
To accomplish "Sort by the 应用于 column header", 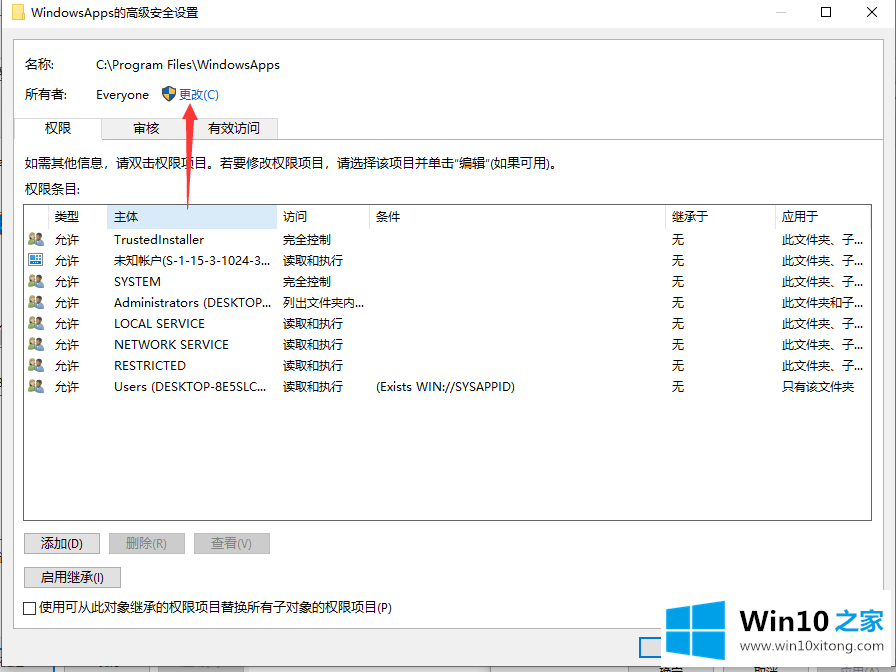I will pyautogui.click(x=823, y=217).
